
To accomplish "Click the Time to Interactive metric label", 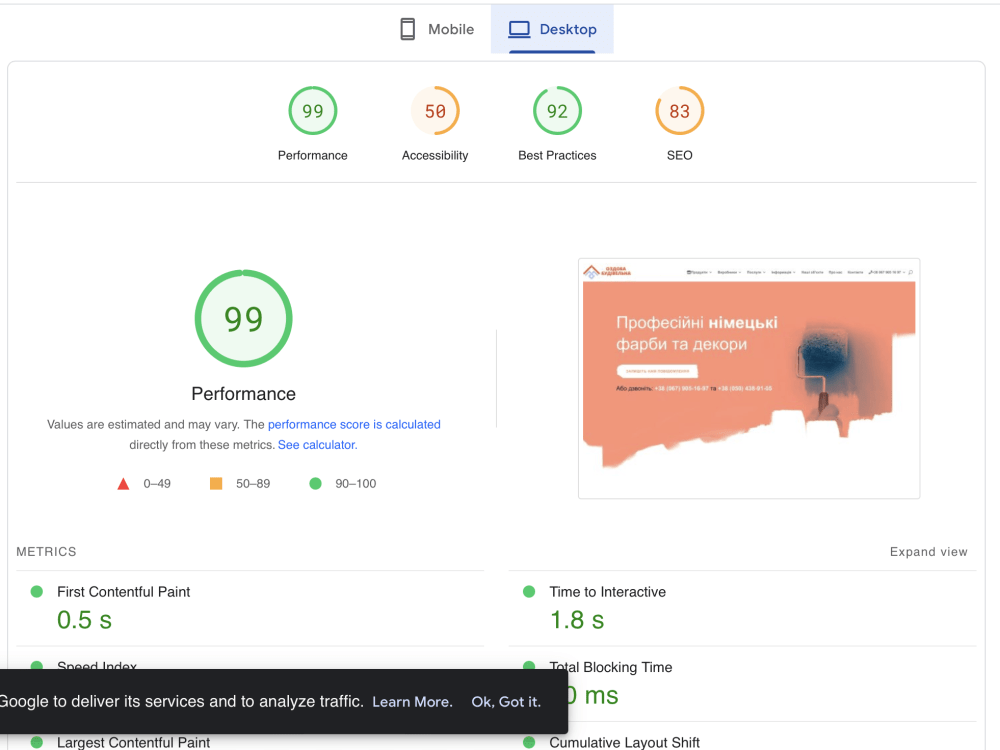I will point(608,592).
